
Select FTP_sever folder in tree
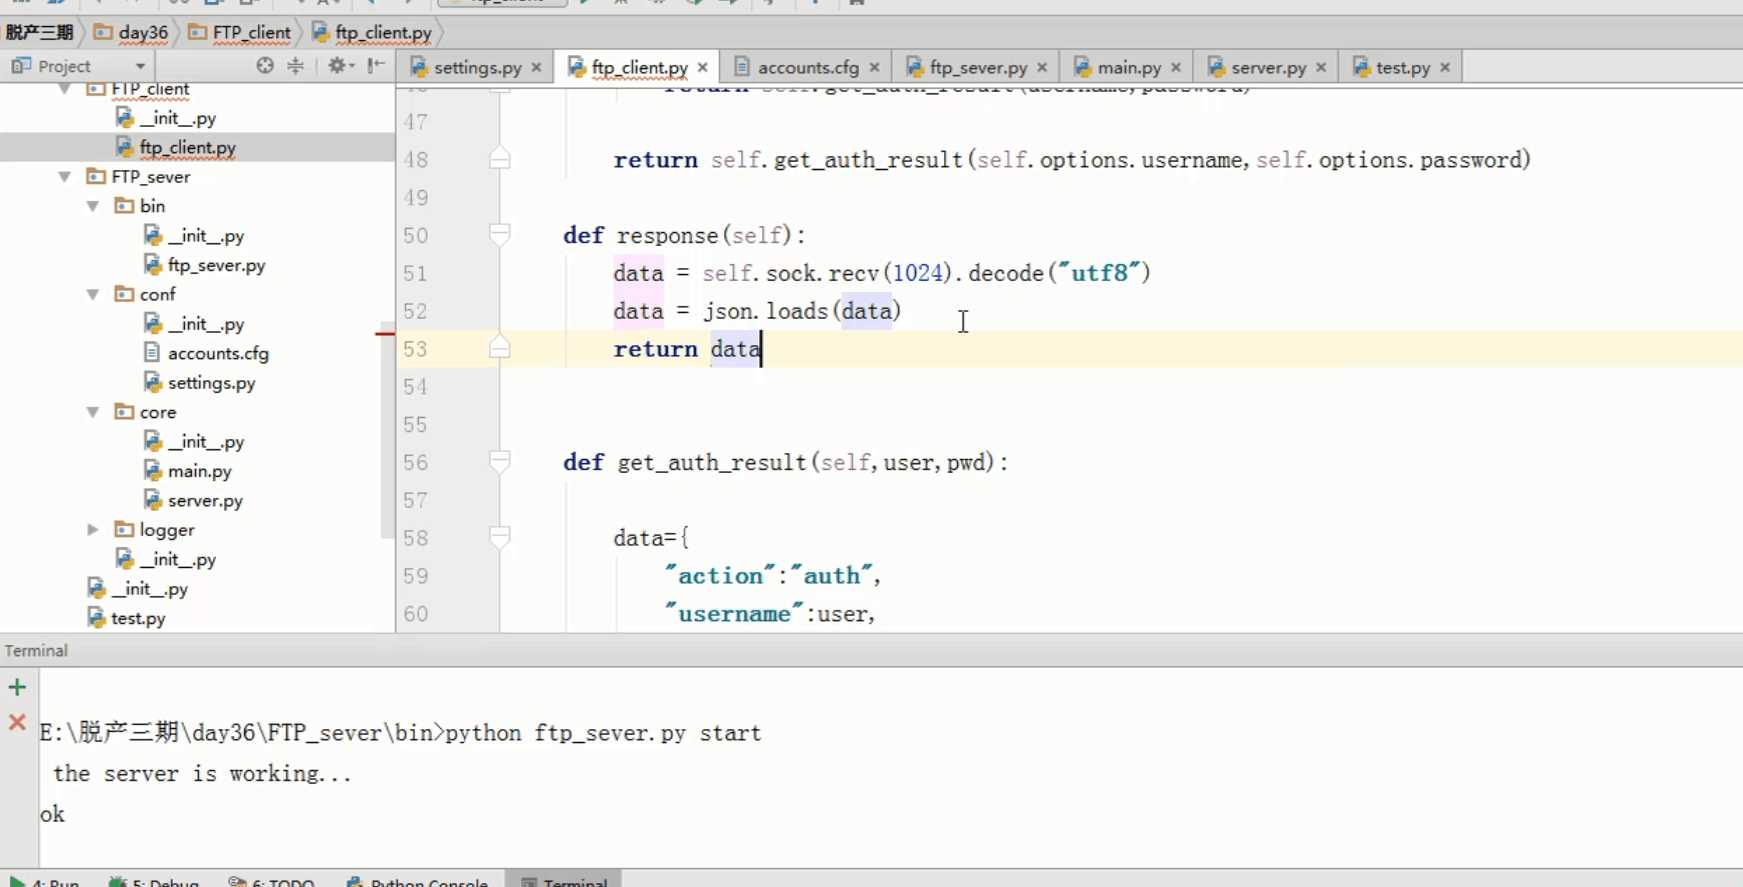[150, 177]
